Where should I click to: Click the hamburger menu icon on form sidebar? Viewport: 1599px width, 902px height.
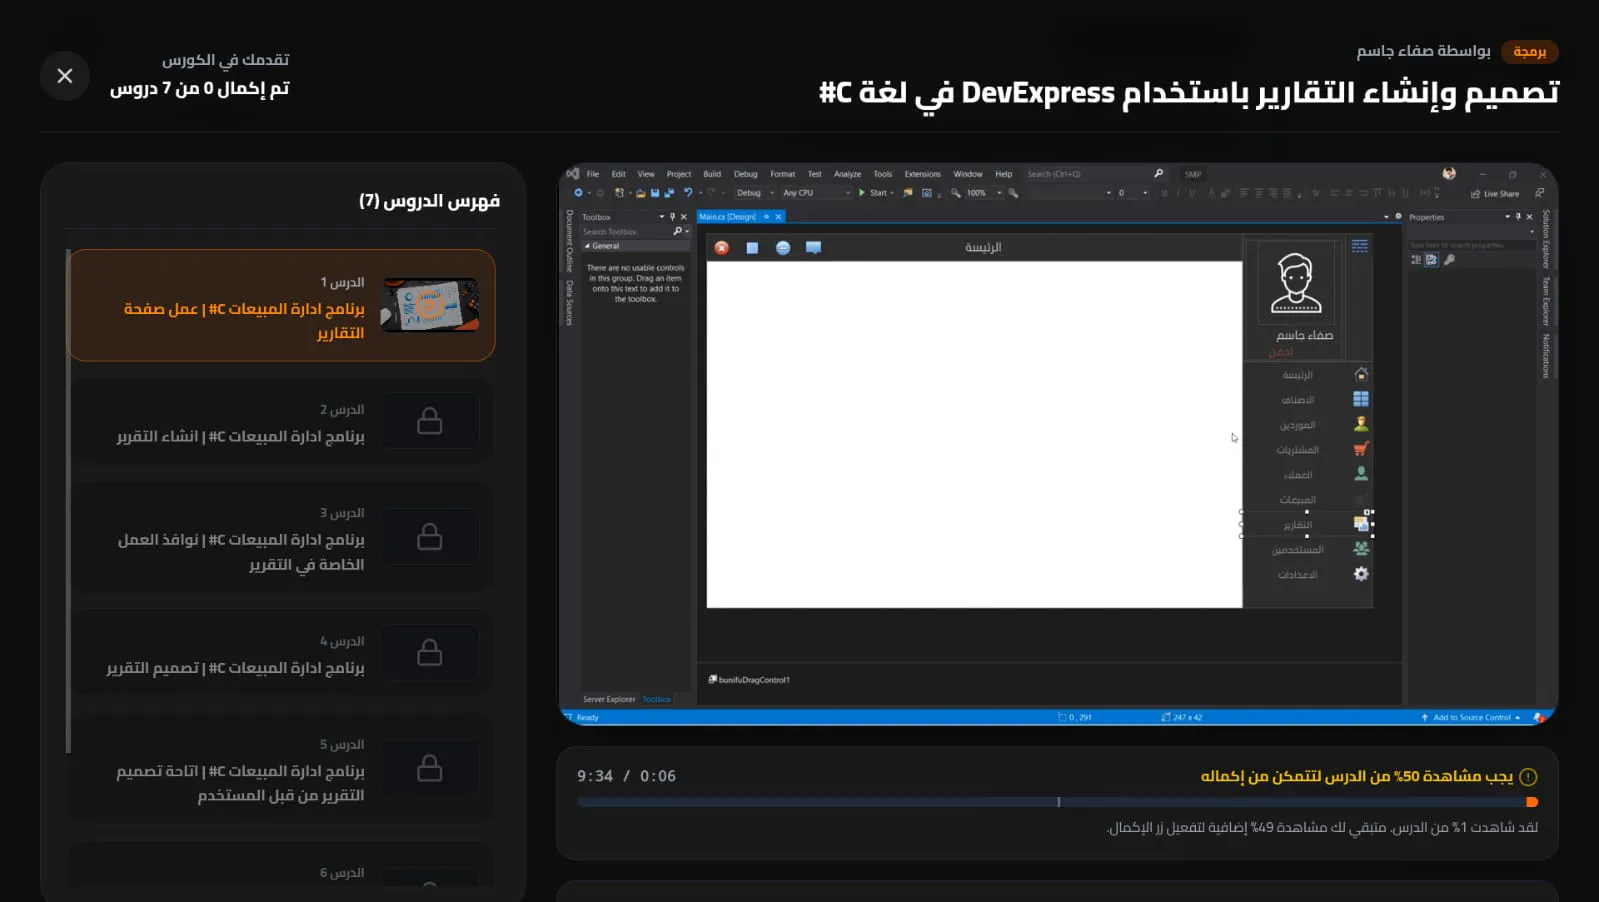[x=1360, y=246]
